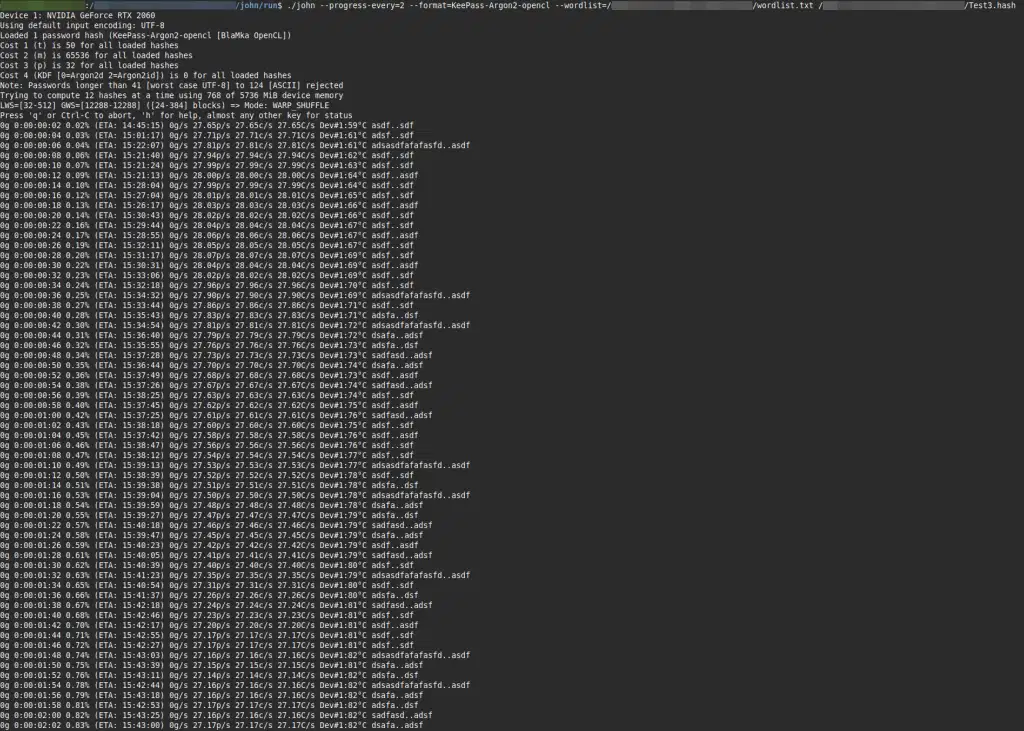
Task: Select 'Note: Passwords longer than 41' line
Action: [172, 85]
